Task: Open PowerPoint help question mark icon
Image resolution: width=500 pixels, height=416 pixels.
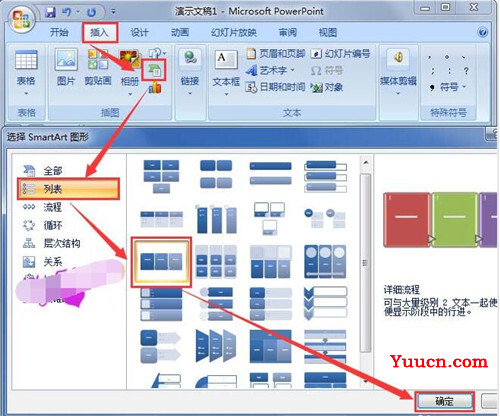Action: pyautogui.click(x=482, y=32)
